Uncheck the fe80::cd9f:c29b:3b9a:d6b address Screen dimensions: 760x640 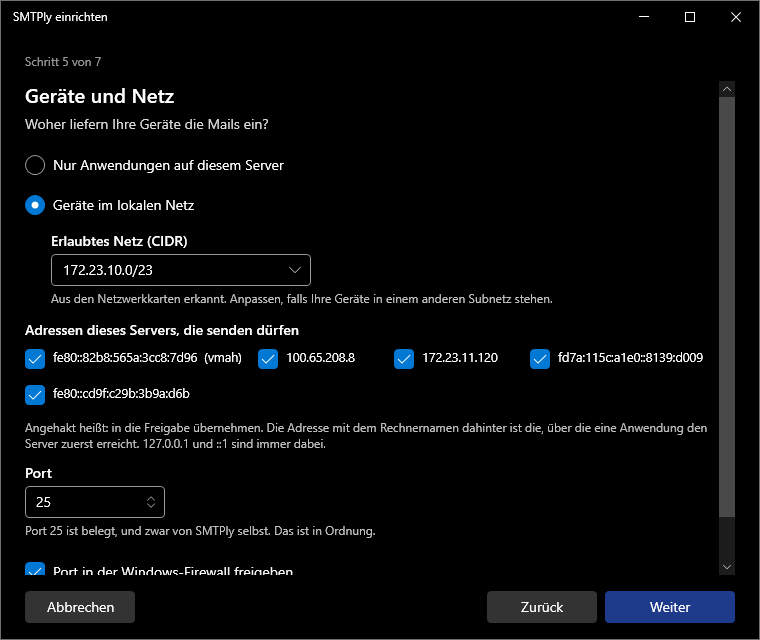35,395
